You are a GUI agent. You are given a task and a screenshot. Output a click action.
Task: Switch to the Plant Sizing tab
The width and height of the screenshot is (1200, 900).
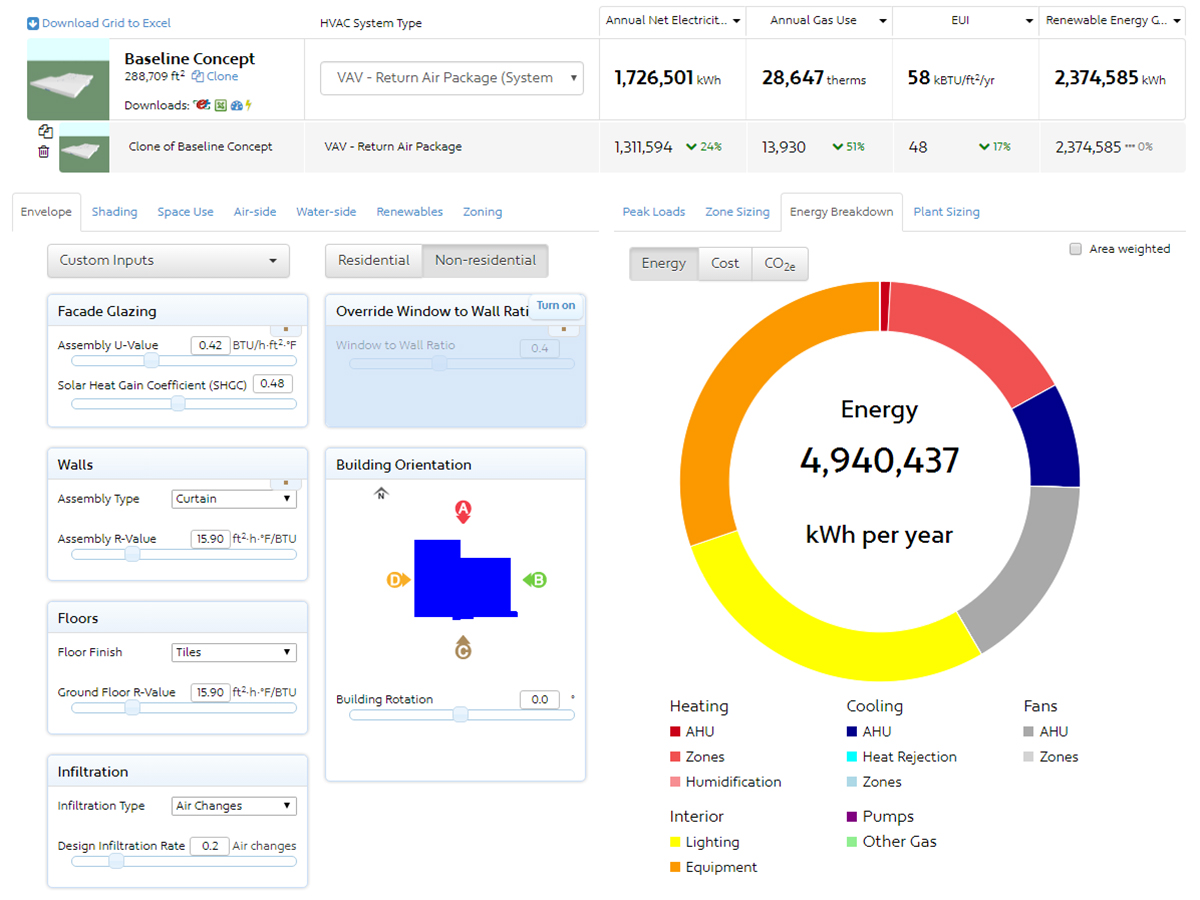pos(946,212)
